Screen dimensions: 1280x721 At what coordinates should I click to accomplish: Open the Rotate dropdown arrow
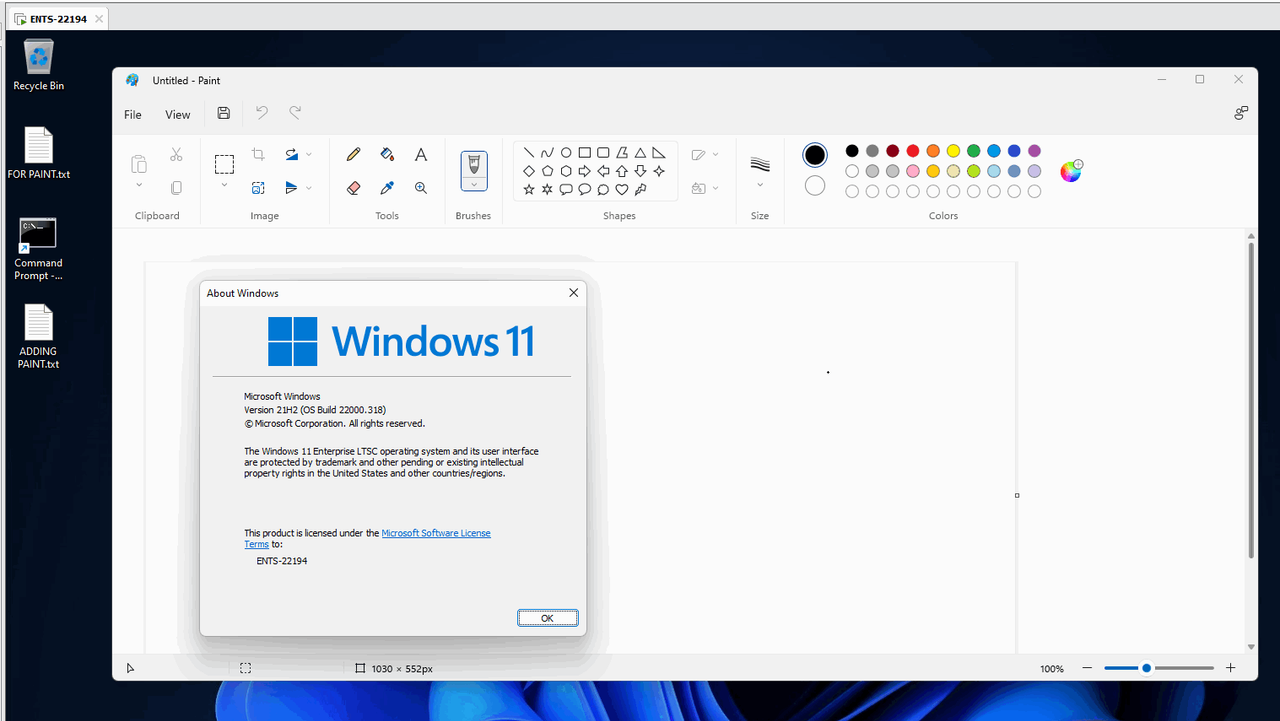(x=309, y=154)
